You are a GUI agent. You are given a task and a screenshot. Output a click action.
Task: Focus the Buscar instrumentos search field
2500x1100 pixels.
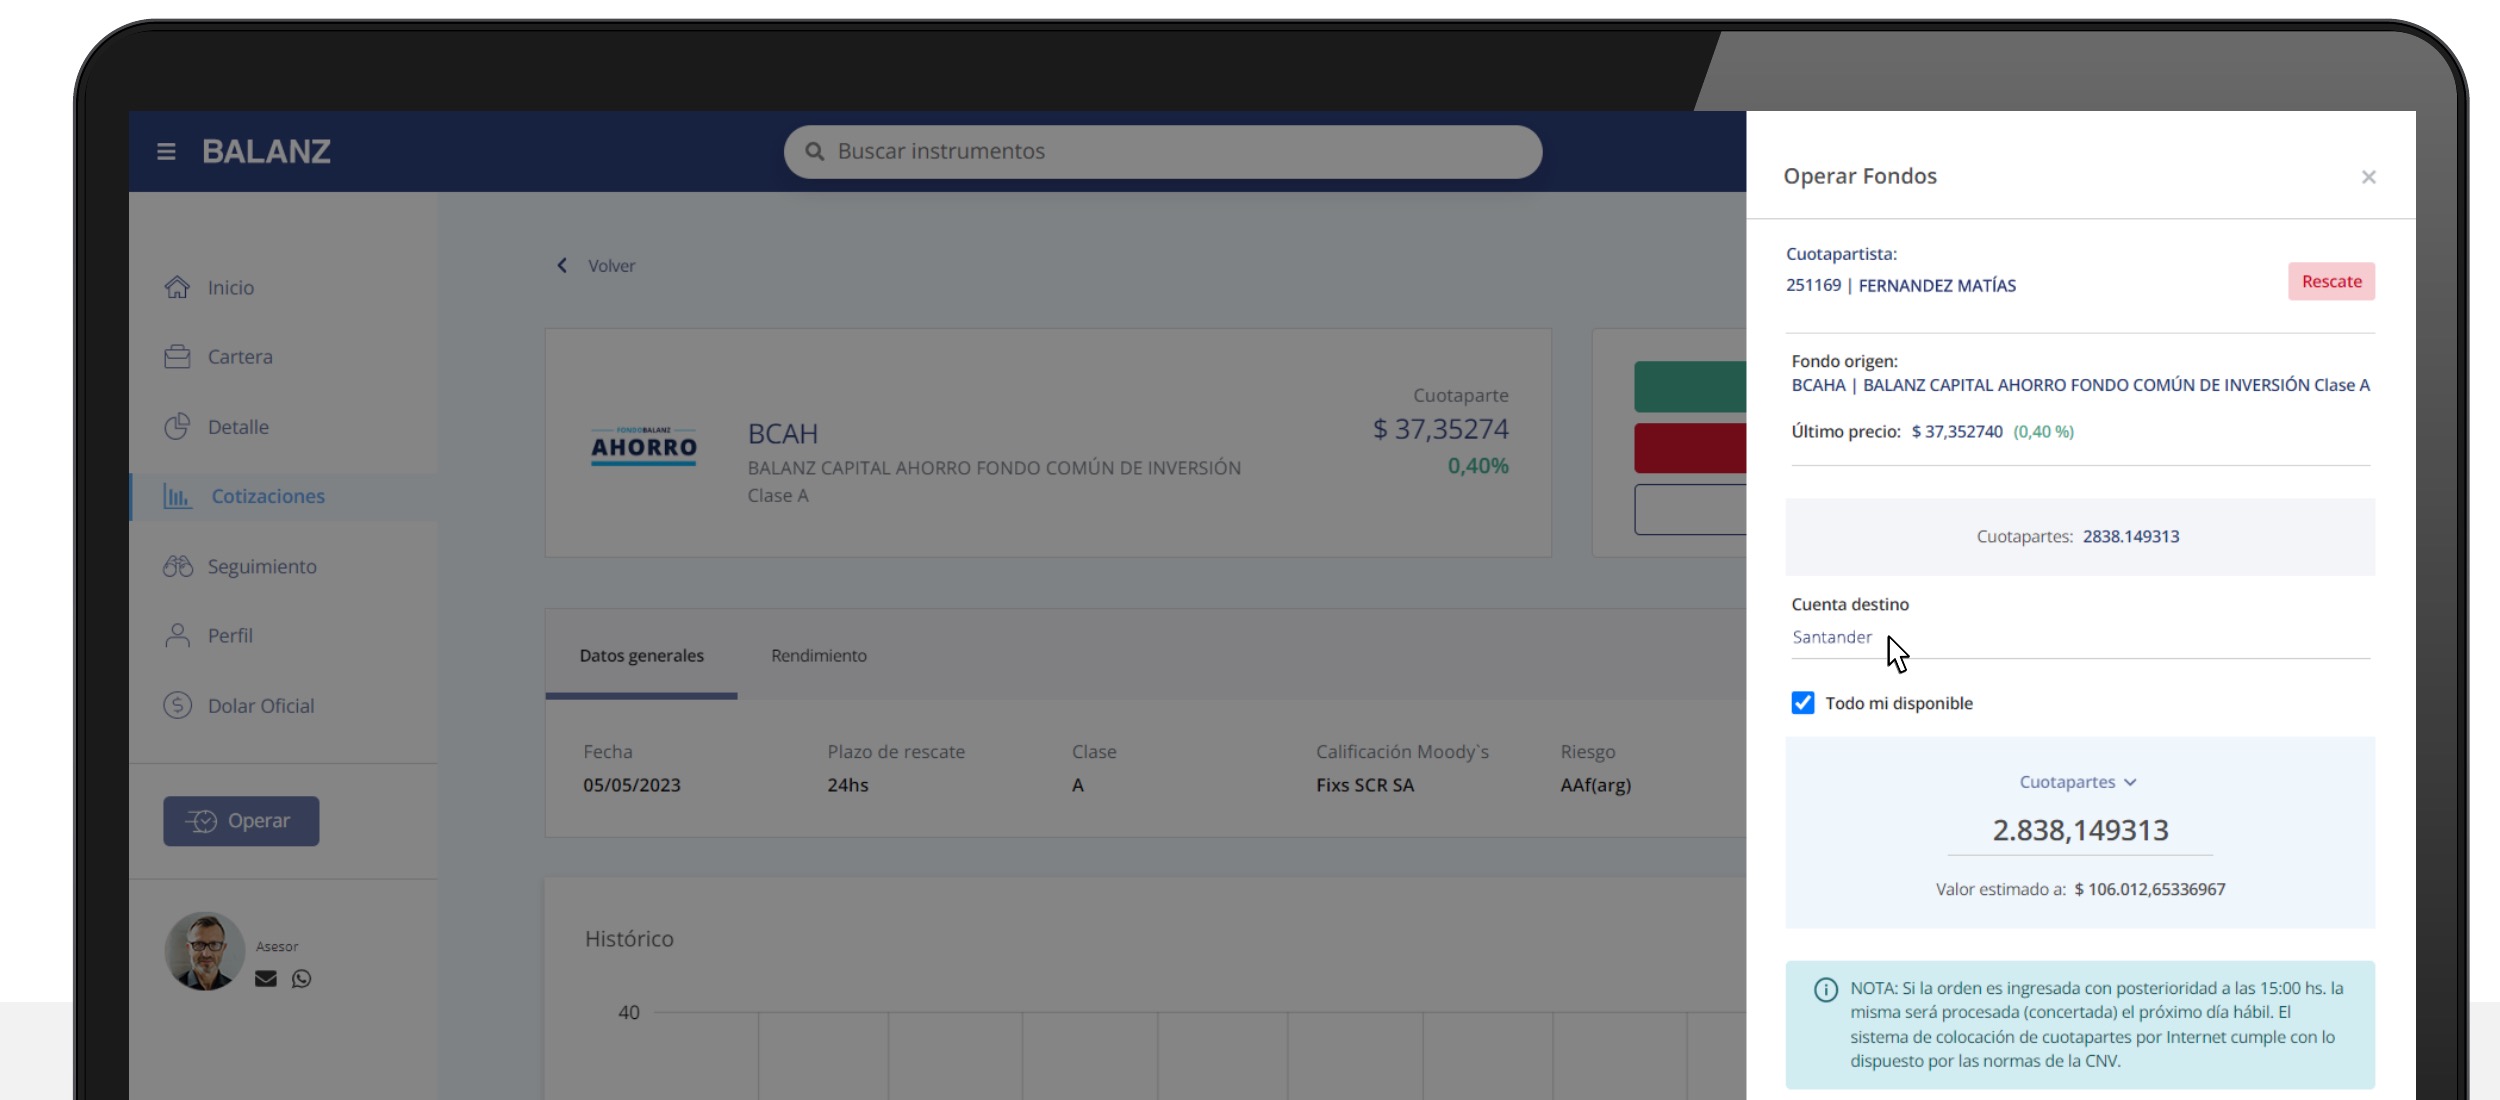pos(1162,152)
